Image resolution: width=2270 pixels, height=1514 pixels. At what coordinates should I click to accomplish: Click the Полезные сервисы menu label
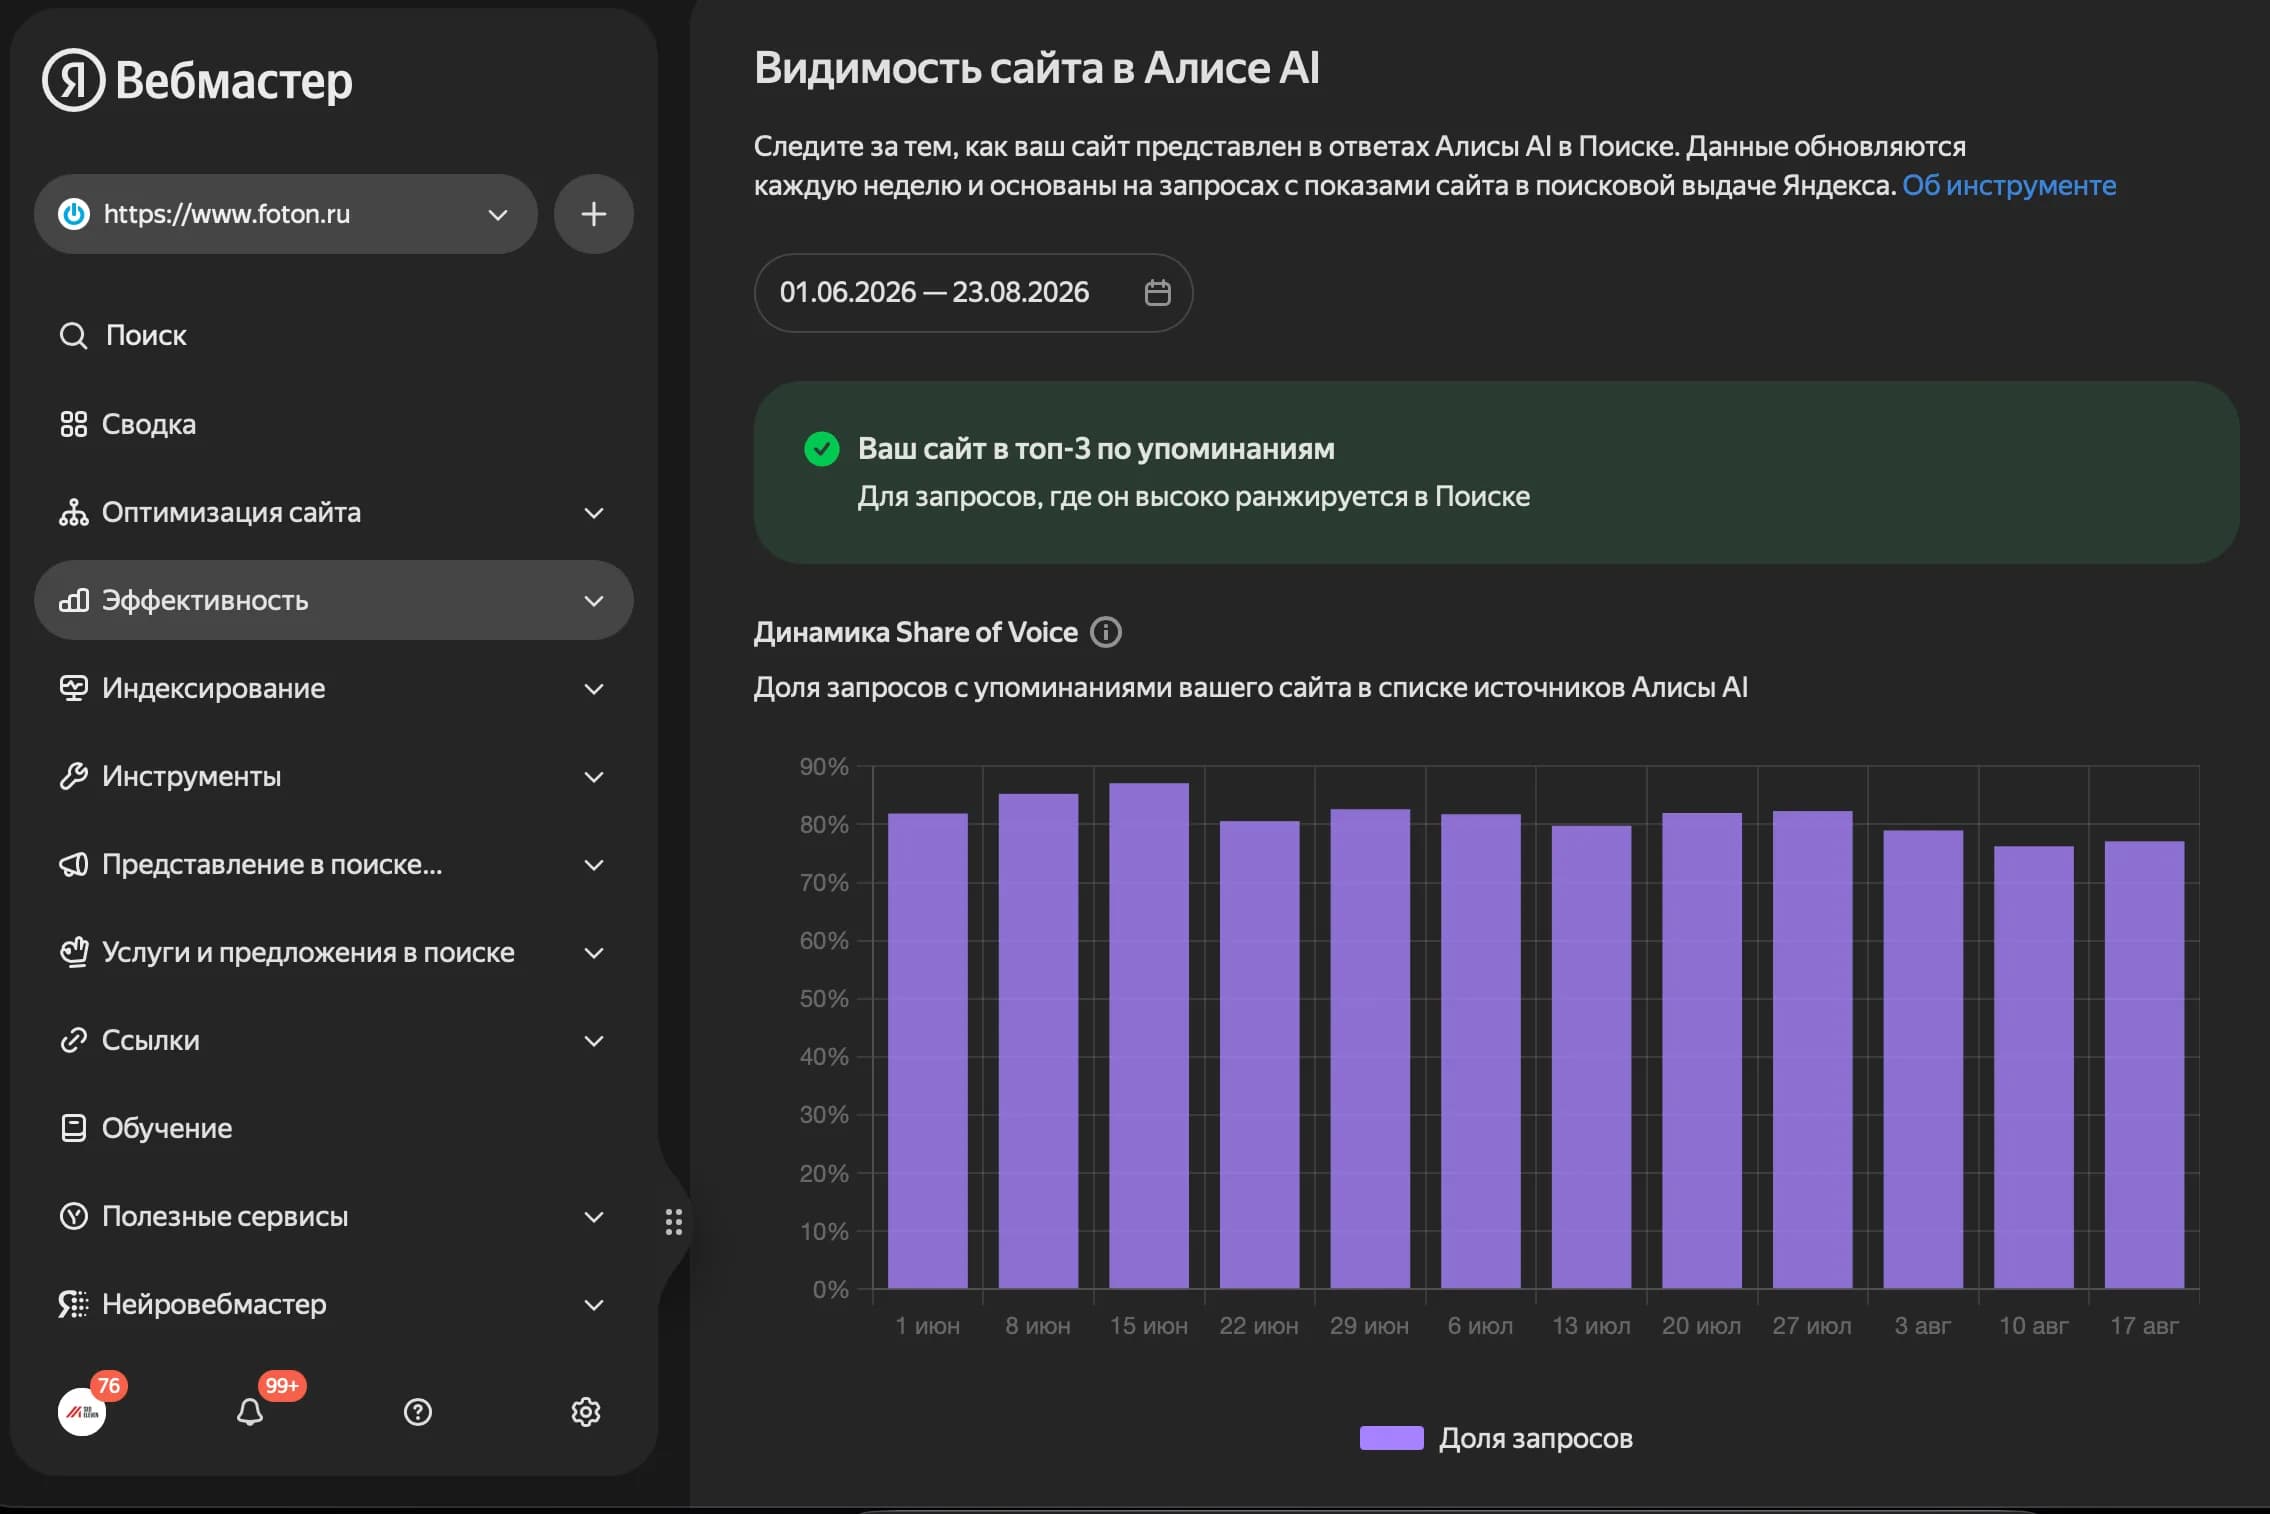[225, 1216]
